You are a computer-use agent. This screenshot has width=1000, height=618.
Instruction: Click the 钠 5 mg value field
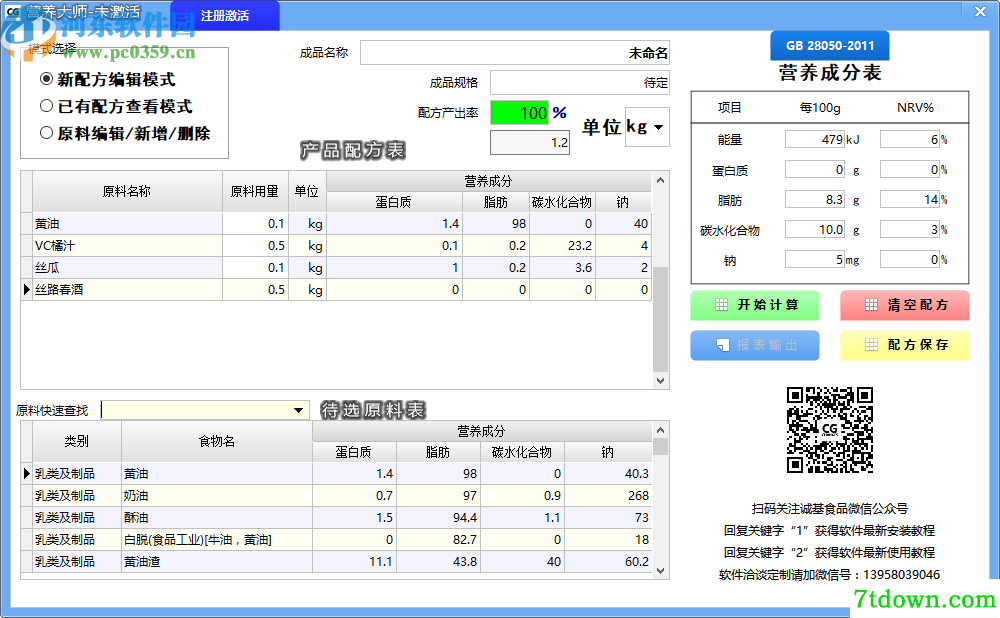815,260
